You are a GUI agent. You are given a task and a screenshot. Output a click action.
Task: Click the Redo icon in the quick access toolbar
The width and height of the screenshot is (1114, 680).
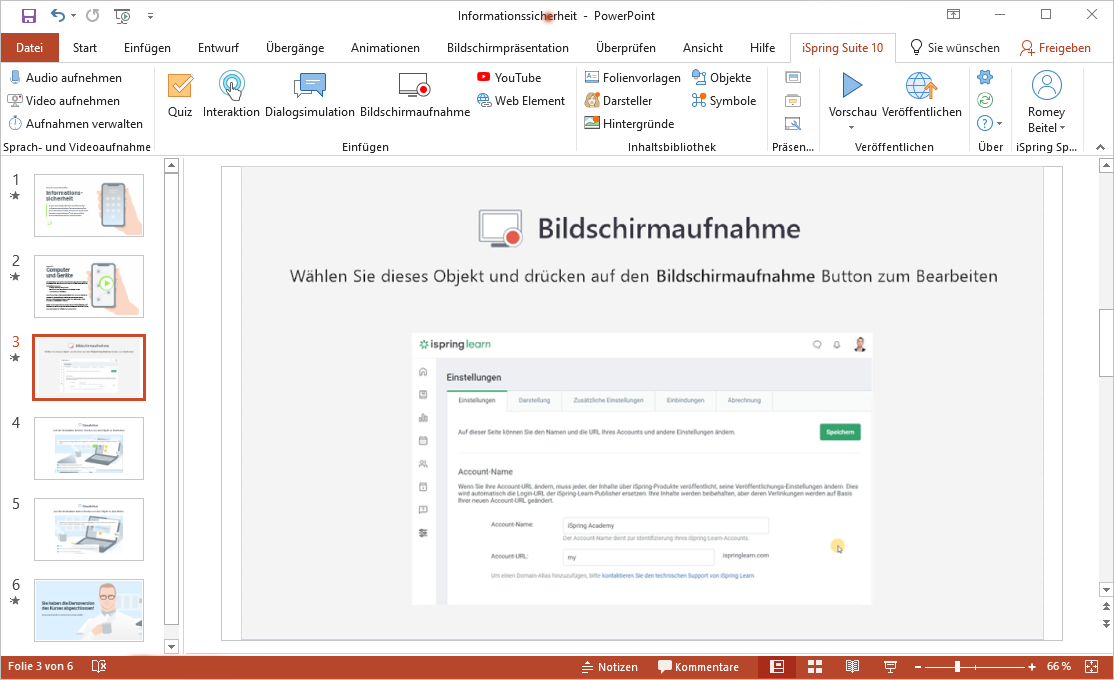pos(93,16)
